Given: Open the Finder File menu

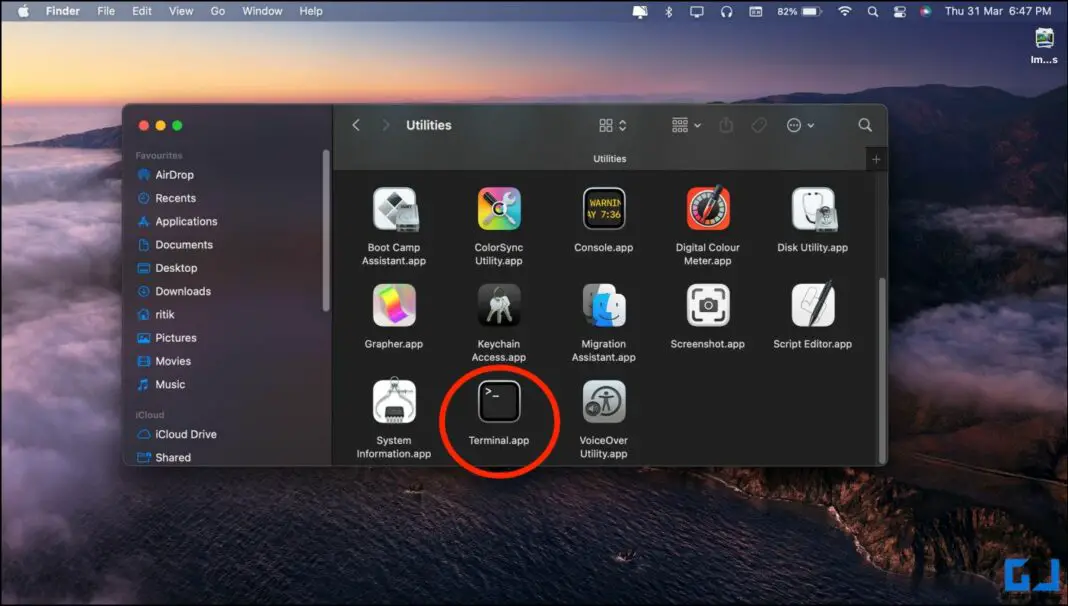Looking at the screenshot, I should [106, 11].
